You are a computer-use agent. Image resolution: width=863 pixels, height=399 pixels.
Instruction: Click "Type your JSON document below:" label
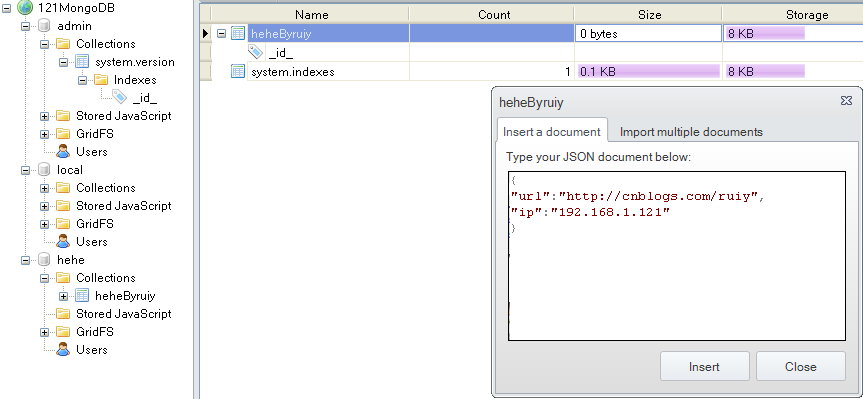point(598,157)
